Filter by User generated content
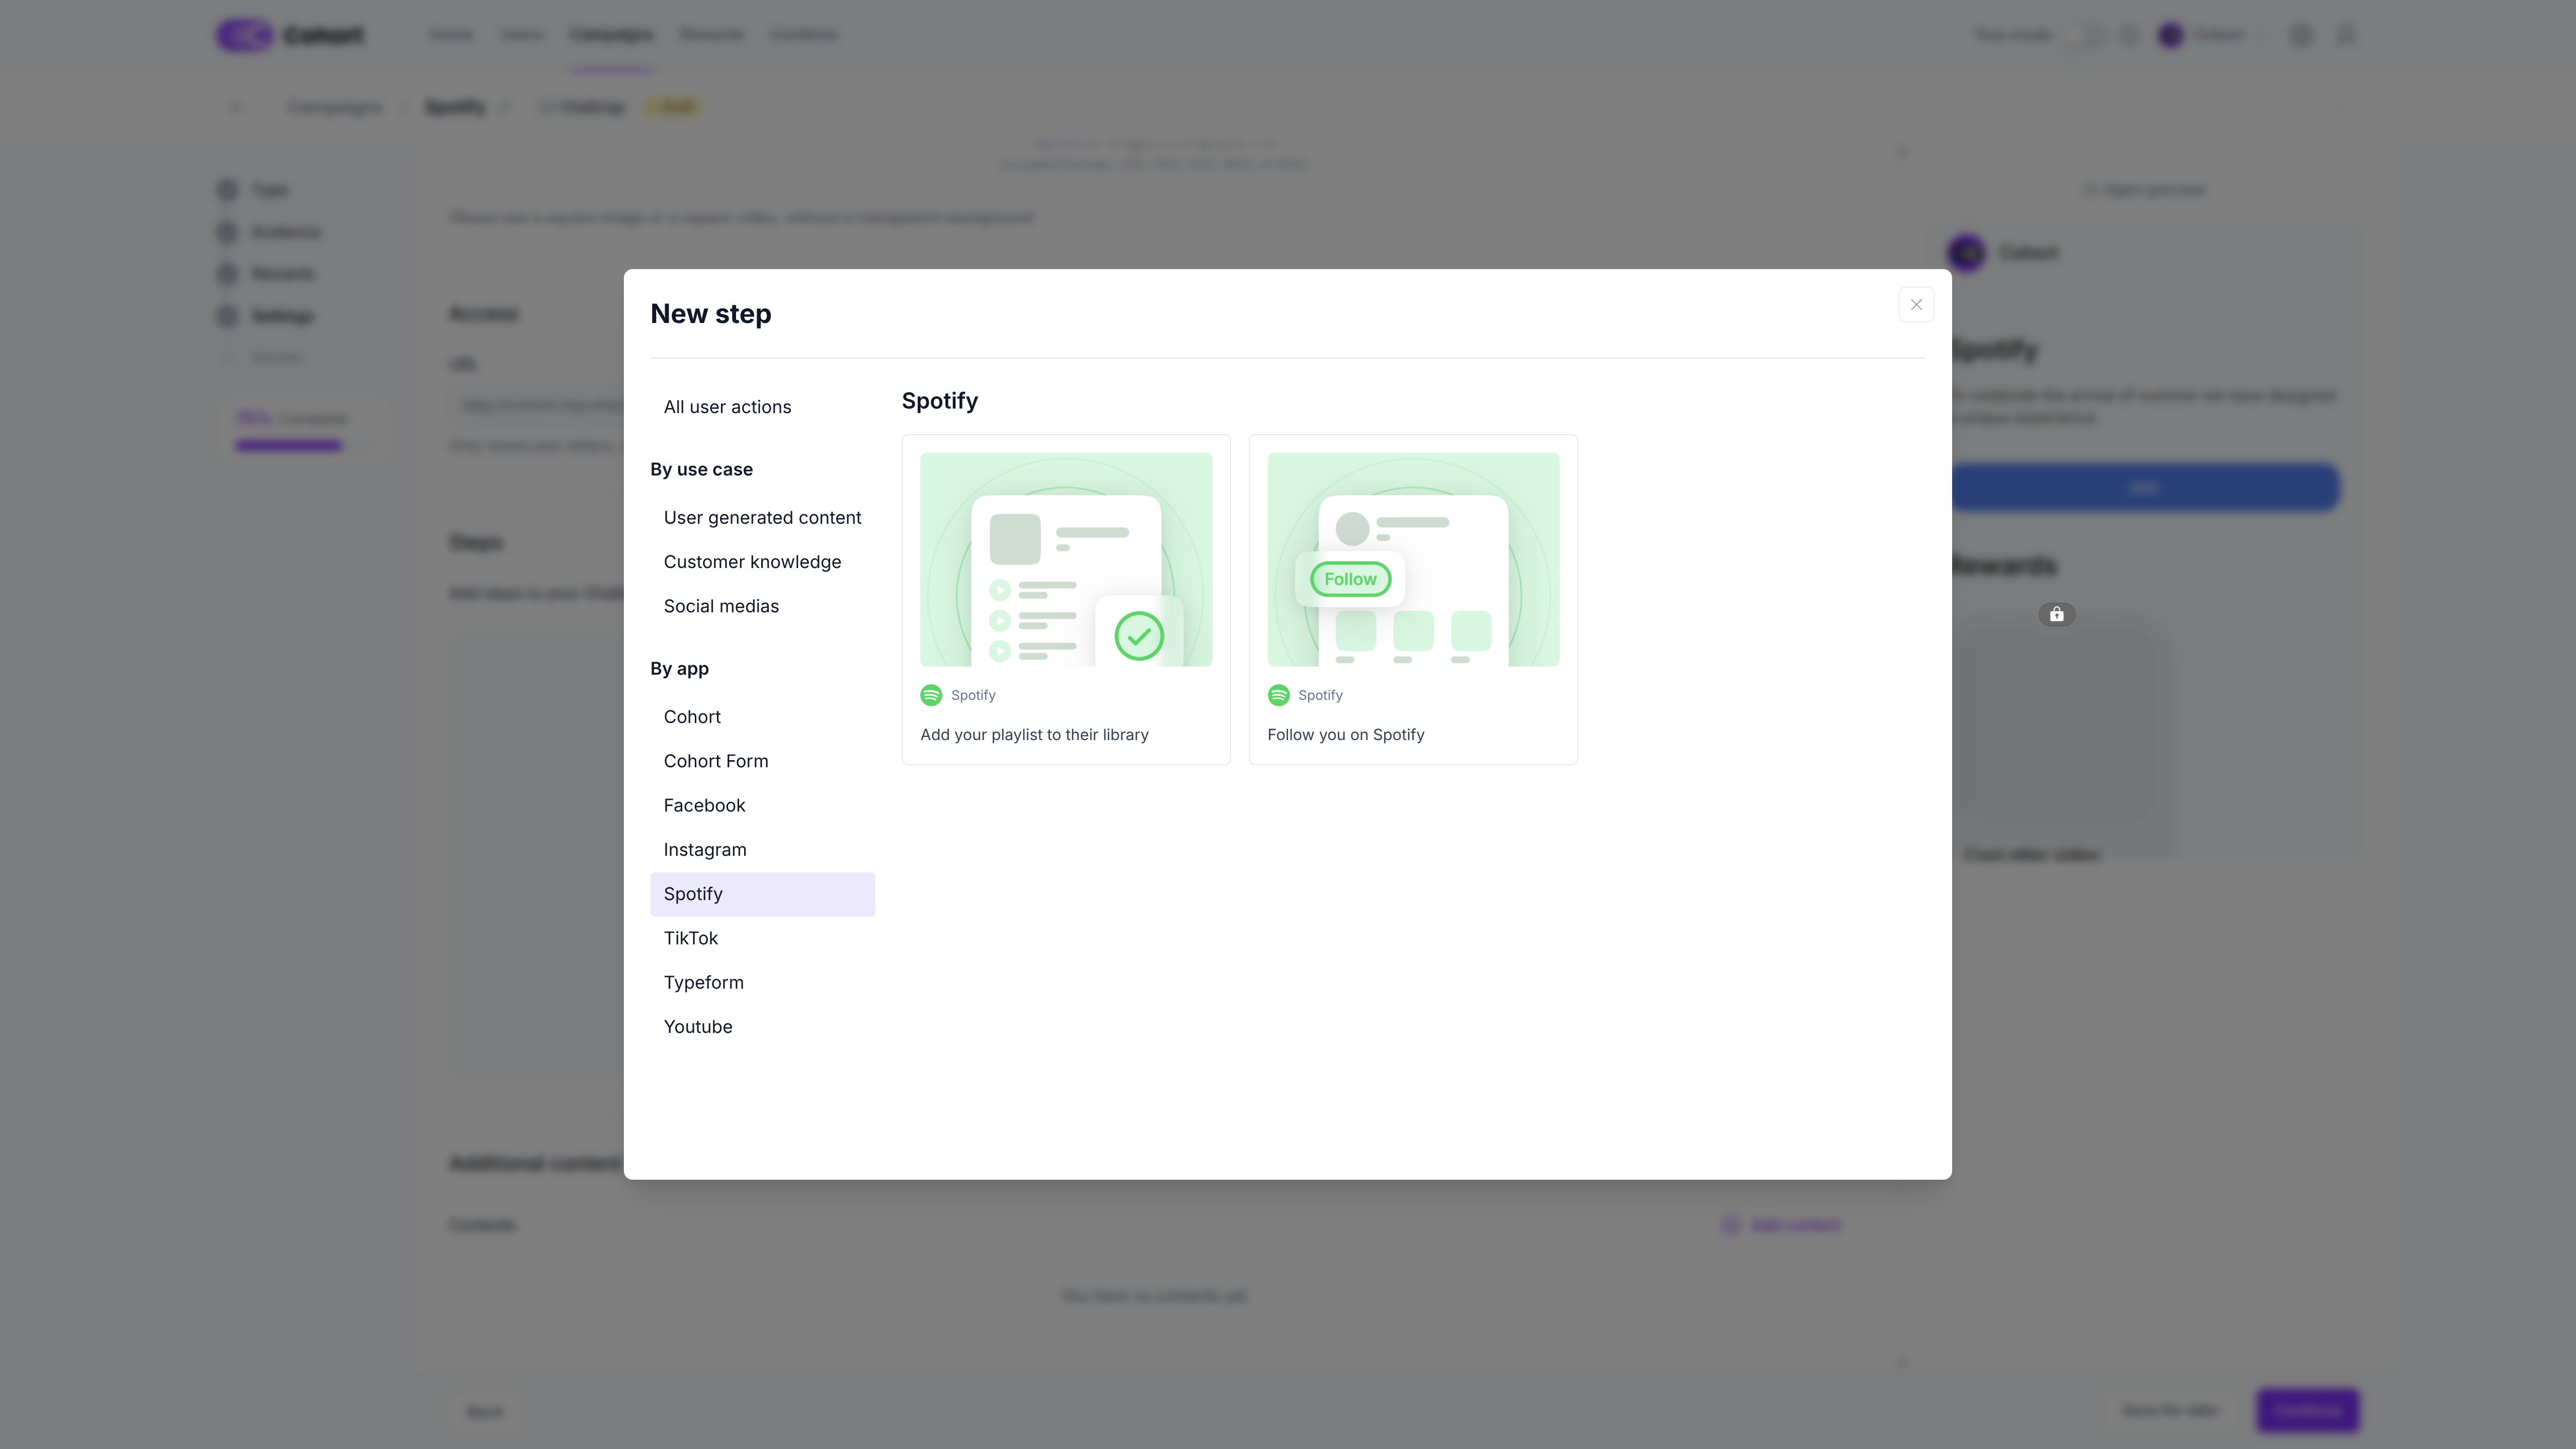 [762, 518]
